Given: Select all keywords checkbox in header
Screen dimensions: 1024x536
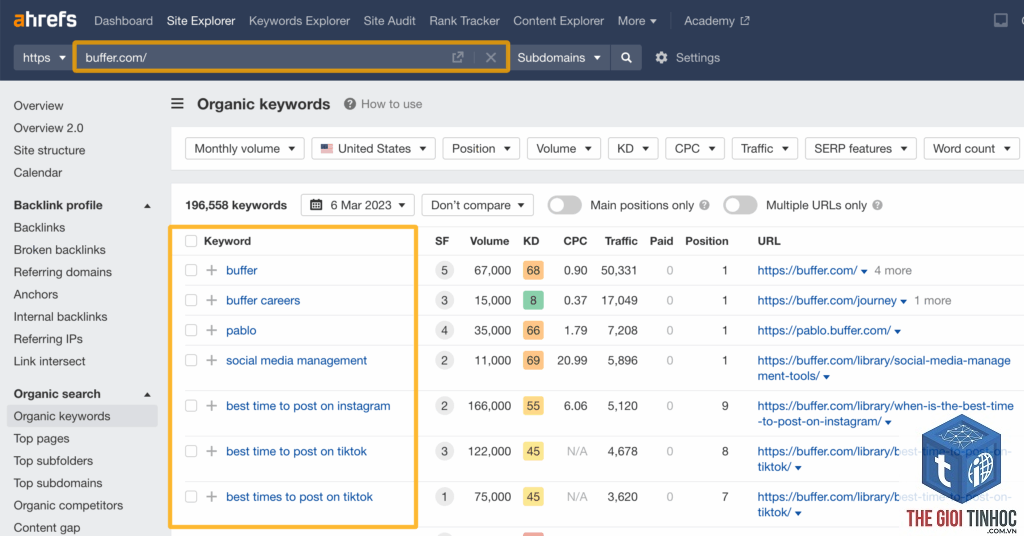Looking at the screenshot, I should click(x=191, y=241).
